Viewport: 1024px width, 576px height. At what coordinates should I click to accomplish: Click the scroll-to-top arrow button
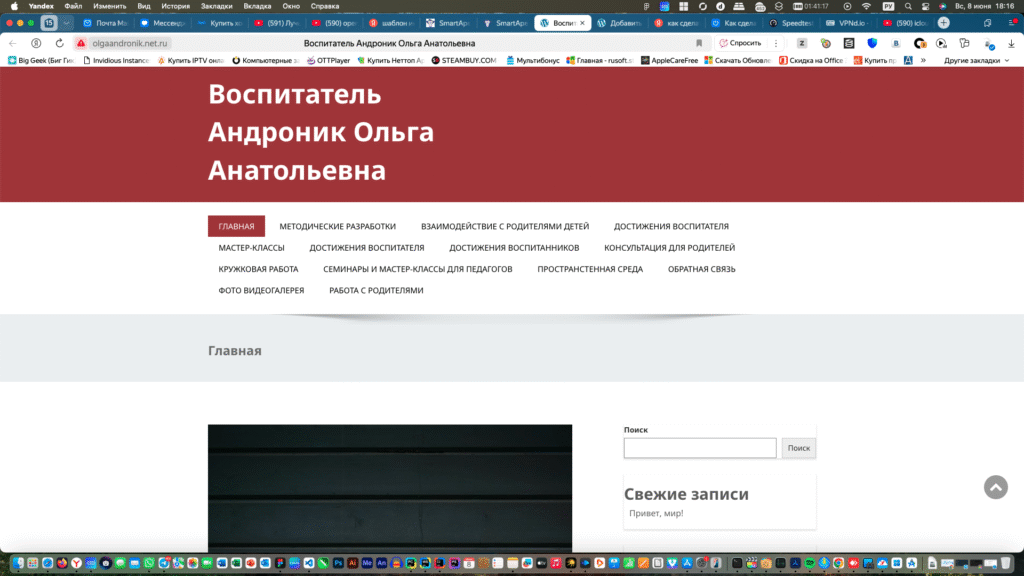(995, 487)
